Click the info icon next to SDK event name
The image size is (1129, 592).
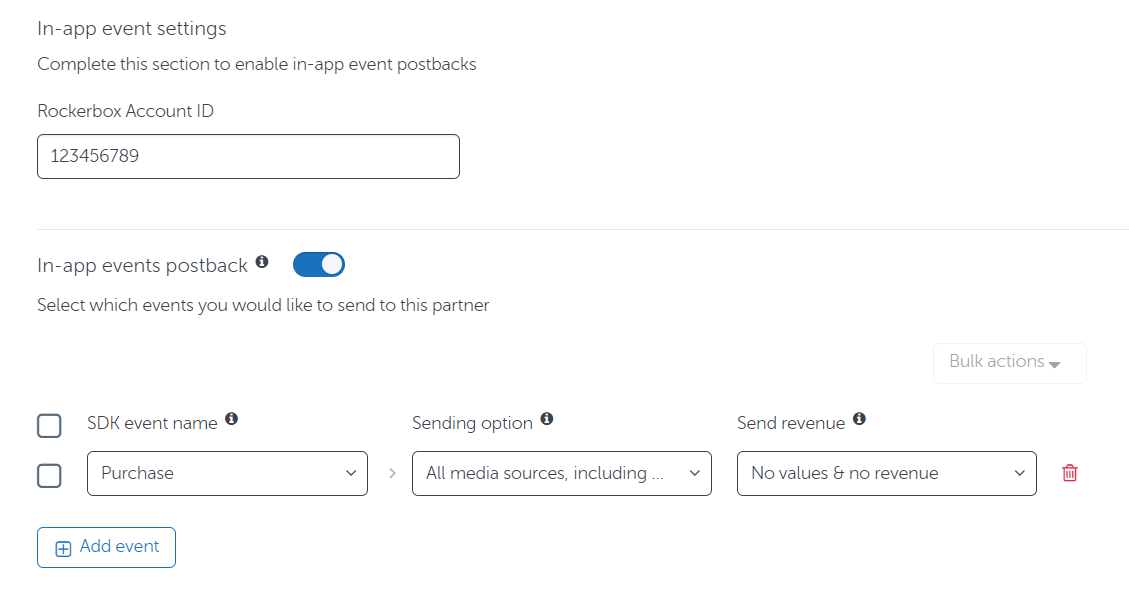pos(231,418)
